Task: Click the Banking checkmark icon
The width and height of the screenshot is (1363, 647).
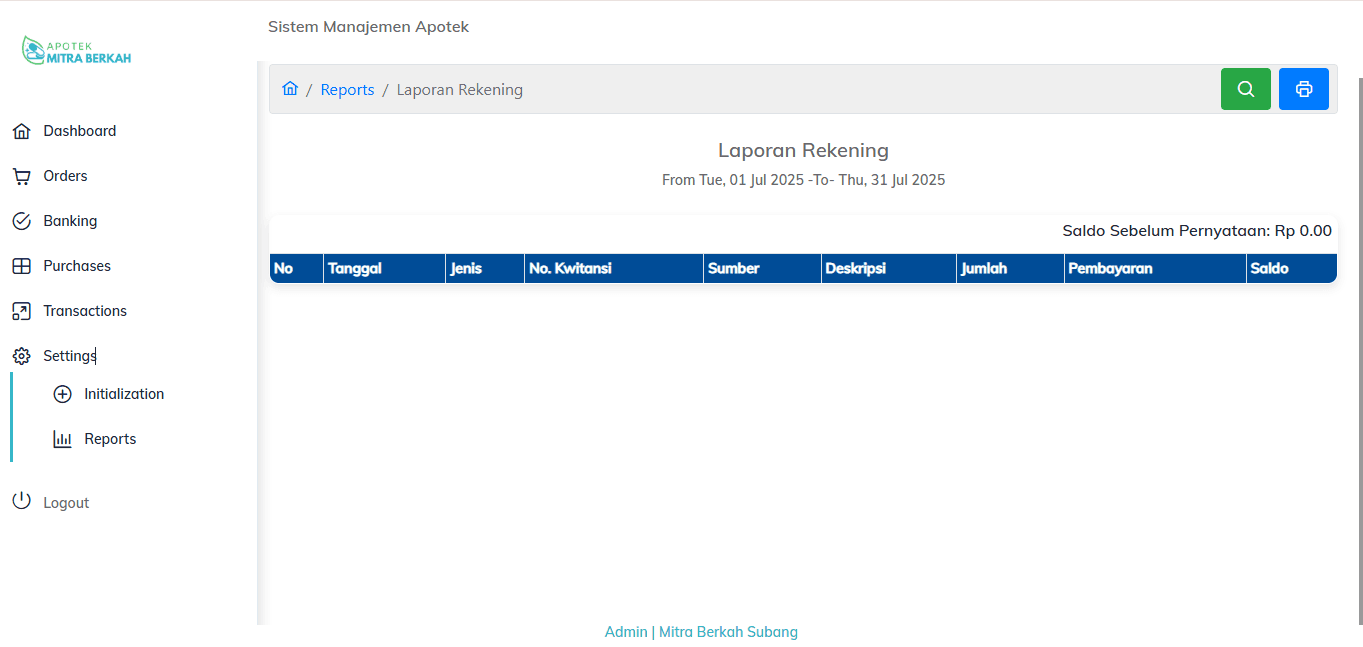Action: tap(21, 221)
